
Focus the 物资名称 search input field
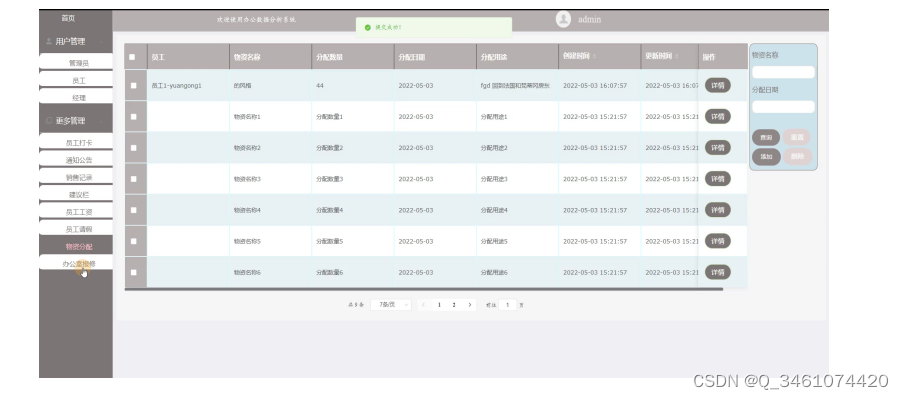tap(783, 72)
